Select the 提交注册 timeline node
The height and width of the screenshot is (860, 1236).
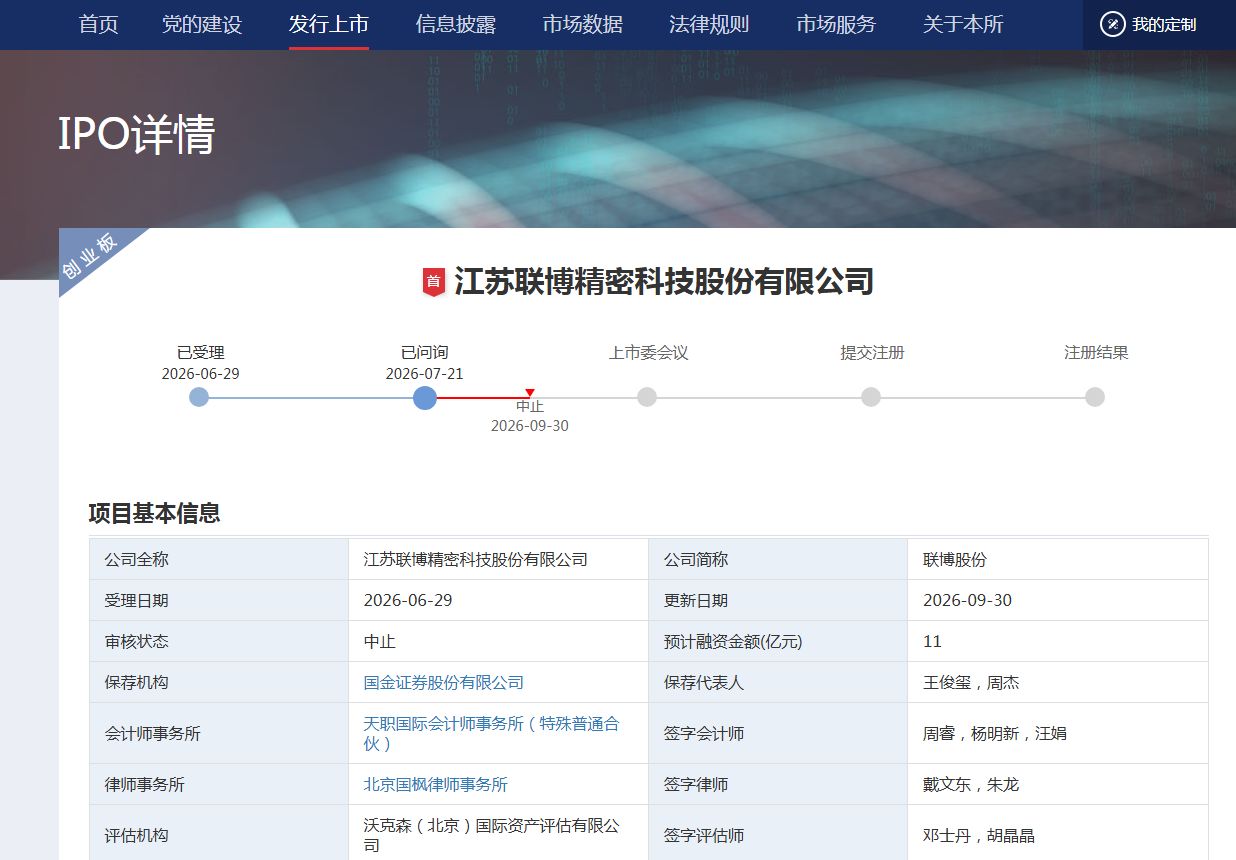click(871, 397)
